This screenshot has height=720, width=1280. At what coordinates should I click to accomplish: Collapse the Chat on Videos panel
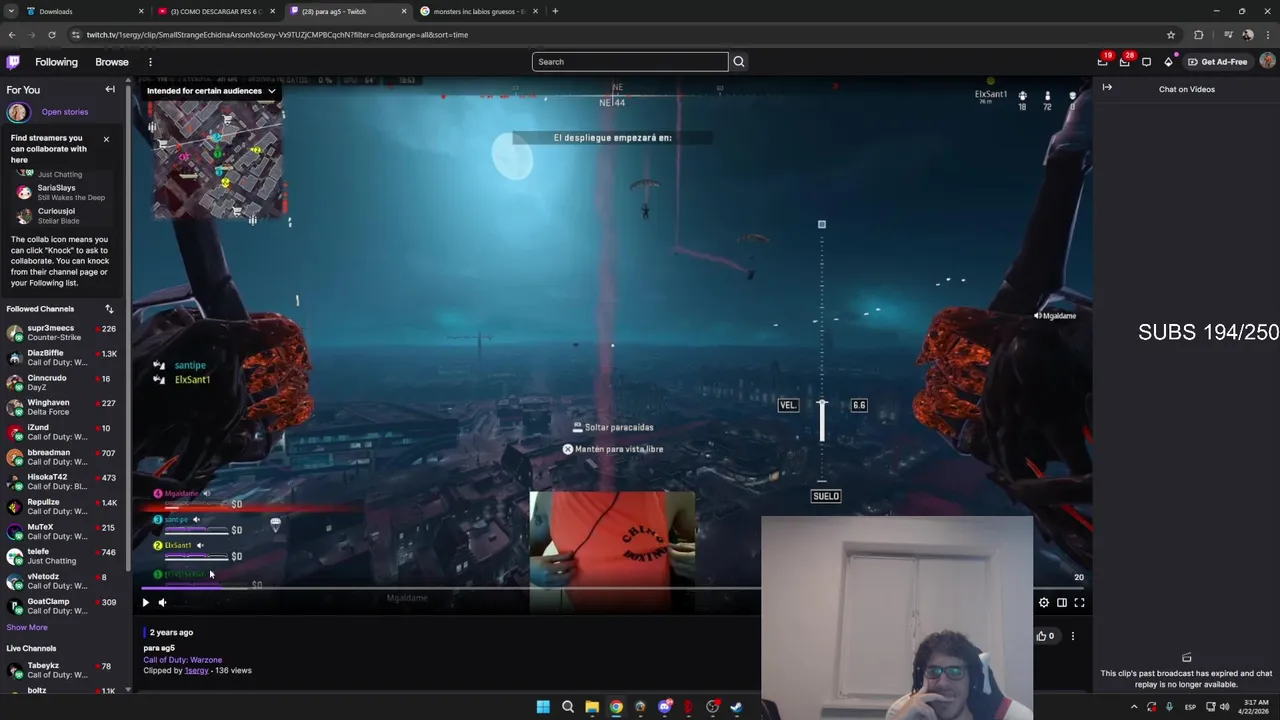(1107, 88)
